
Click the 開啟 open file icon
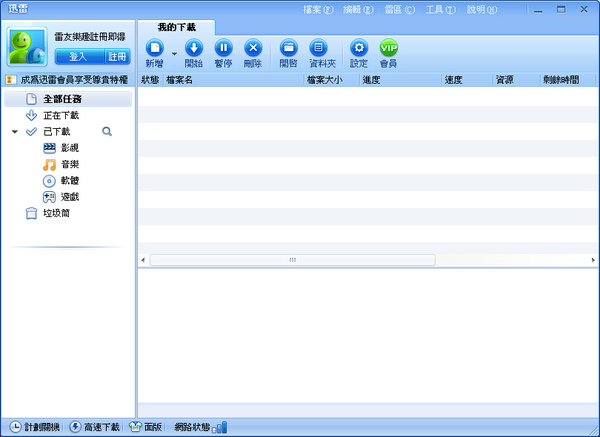[289, 48]
